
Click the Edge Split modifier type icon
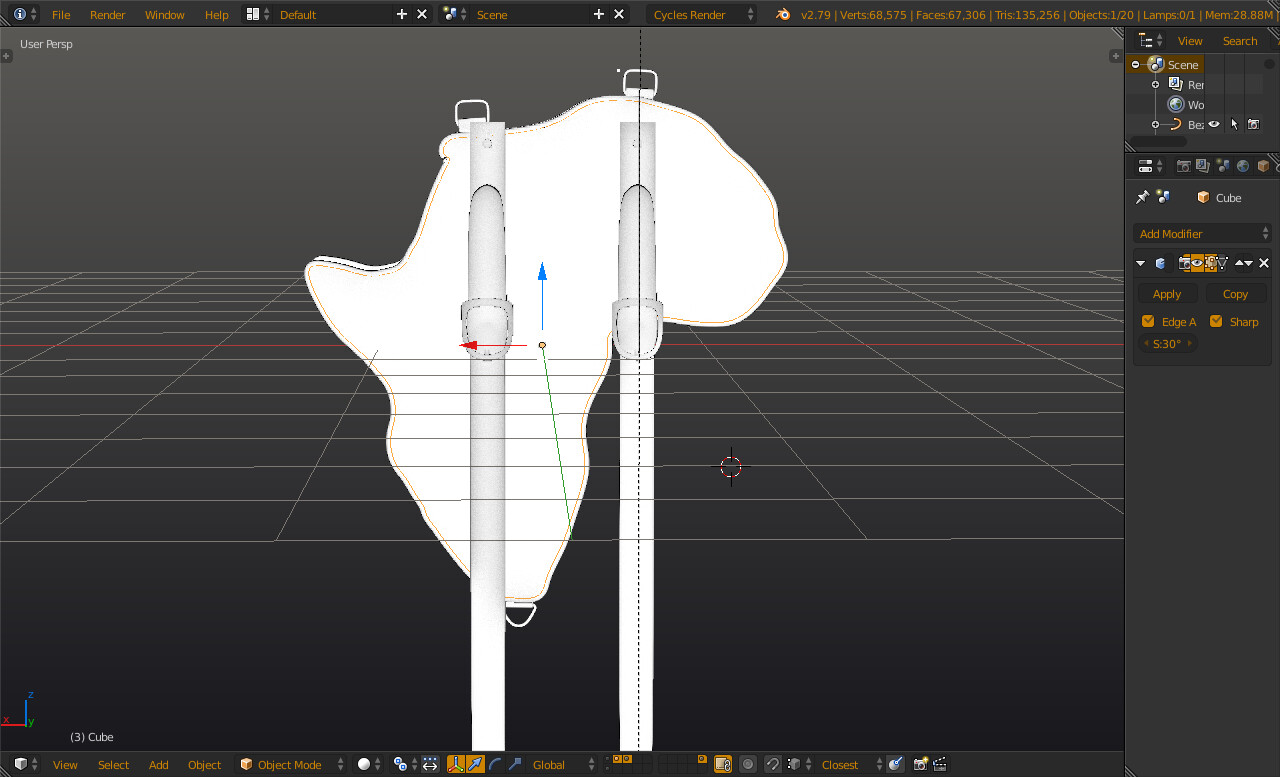tap(1160, 263)
